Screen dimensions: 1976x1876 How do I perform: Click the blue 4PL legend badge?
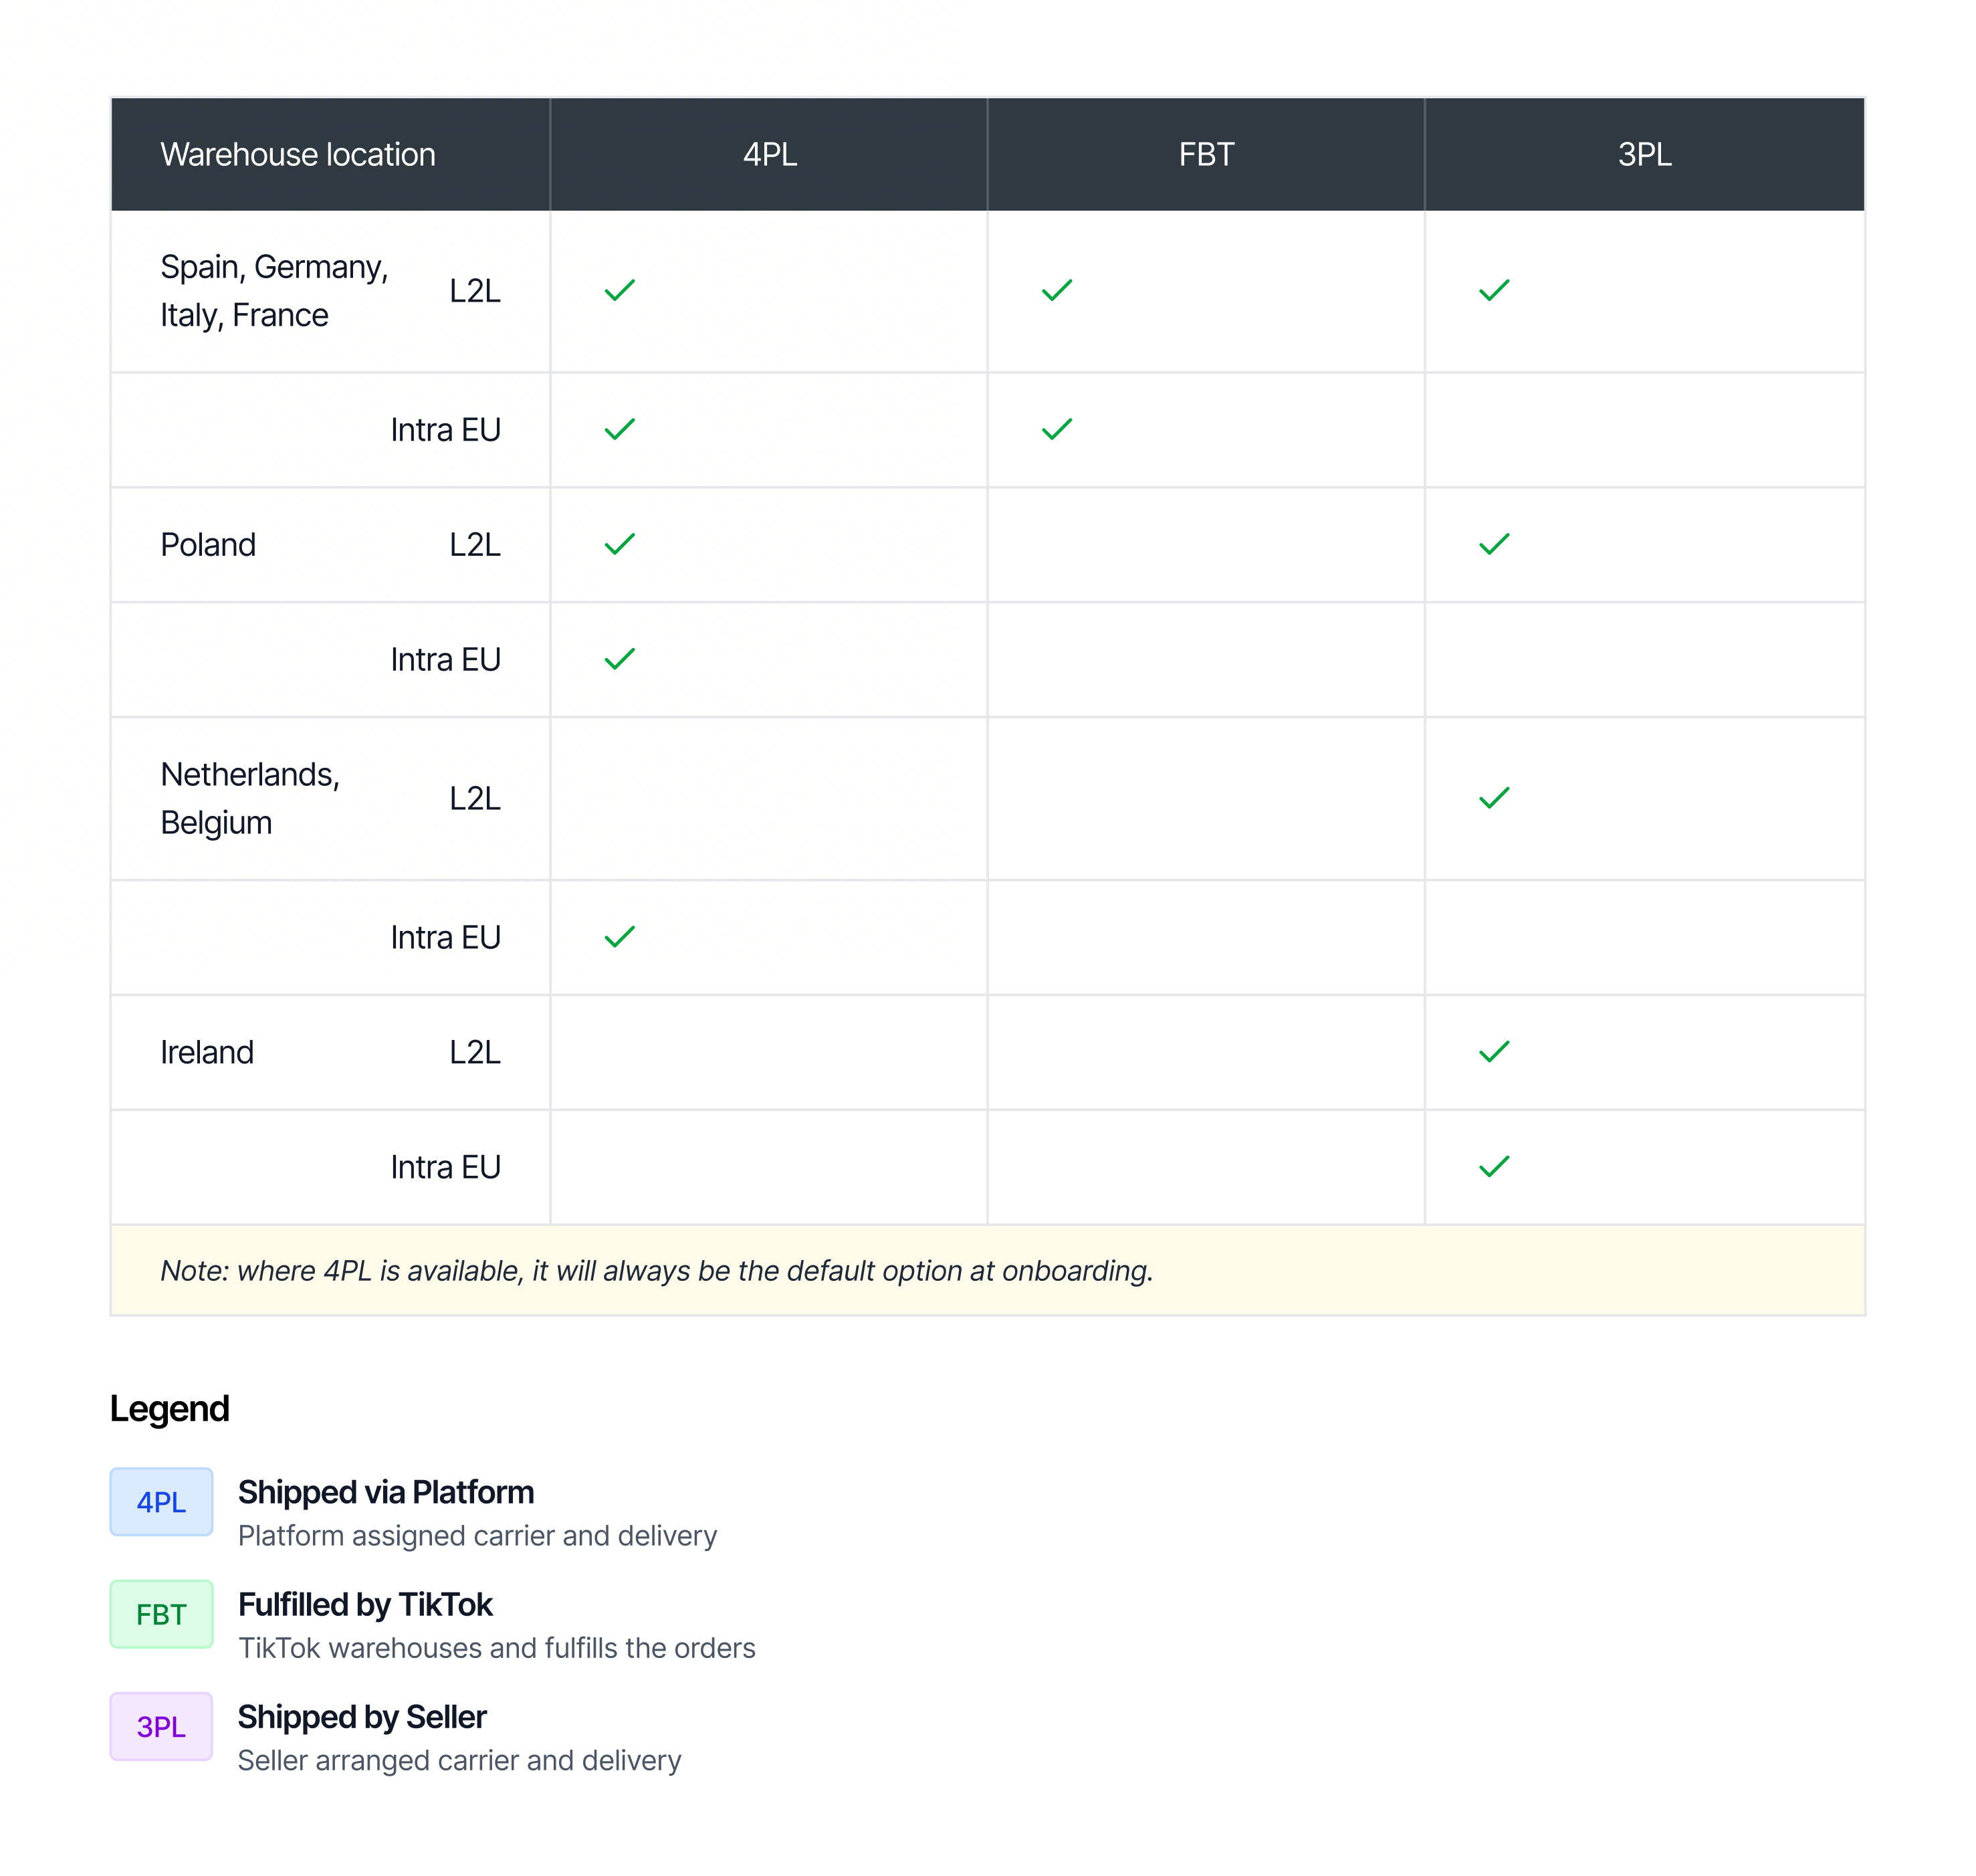click(x=161, y=1502)
